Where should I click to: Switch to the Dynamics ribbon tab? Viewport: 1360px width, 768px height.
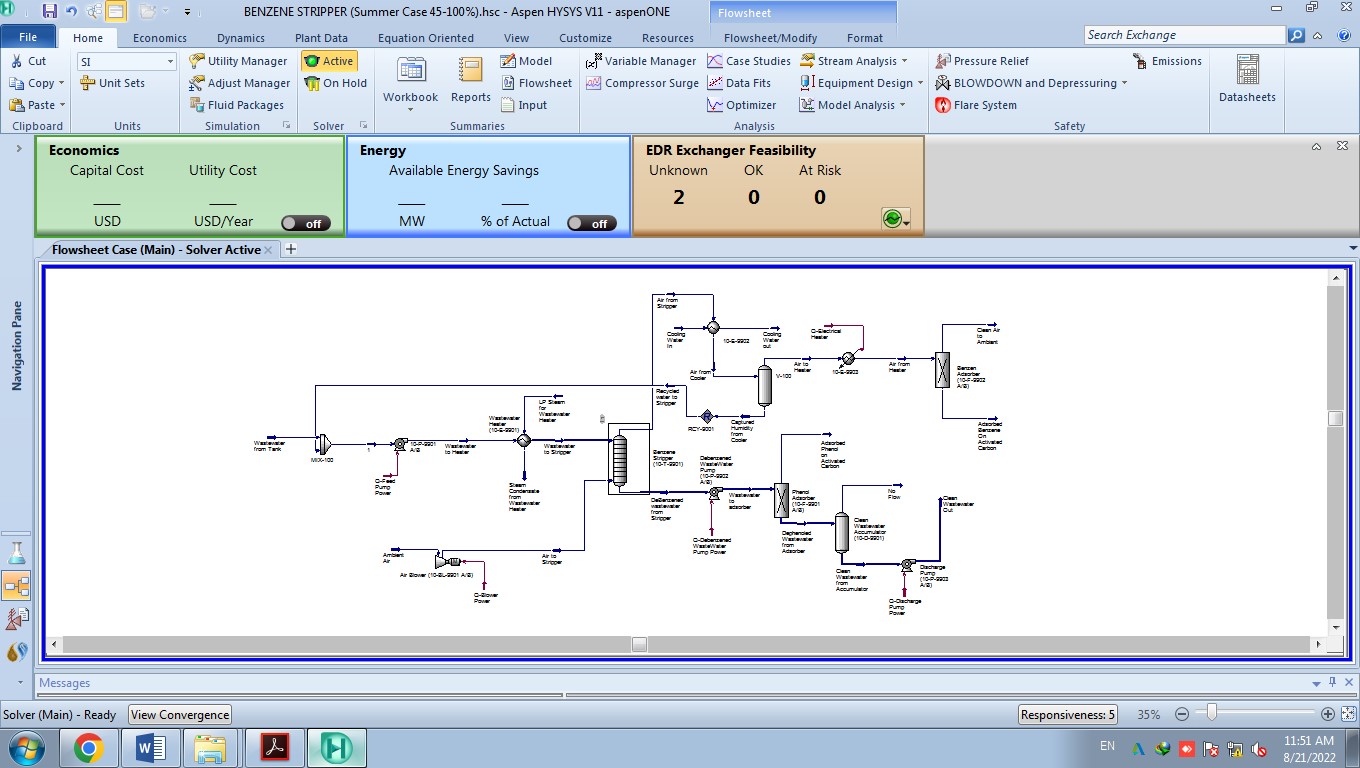(241, 38)
